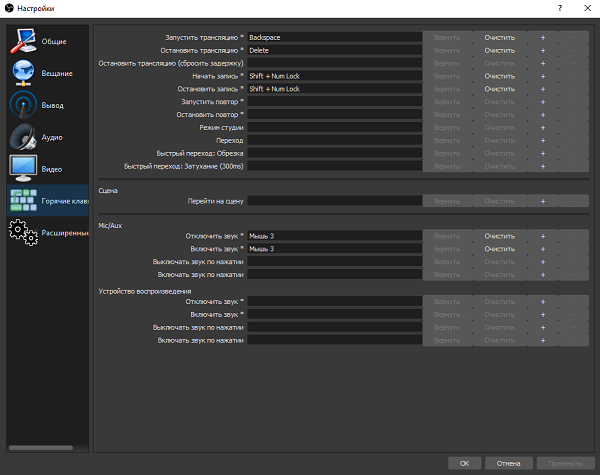This screenshot has width=600, height=475.
Task: Select the Аудио speaker icon
Action: point(23,136)
